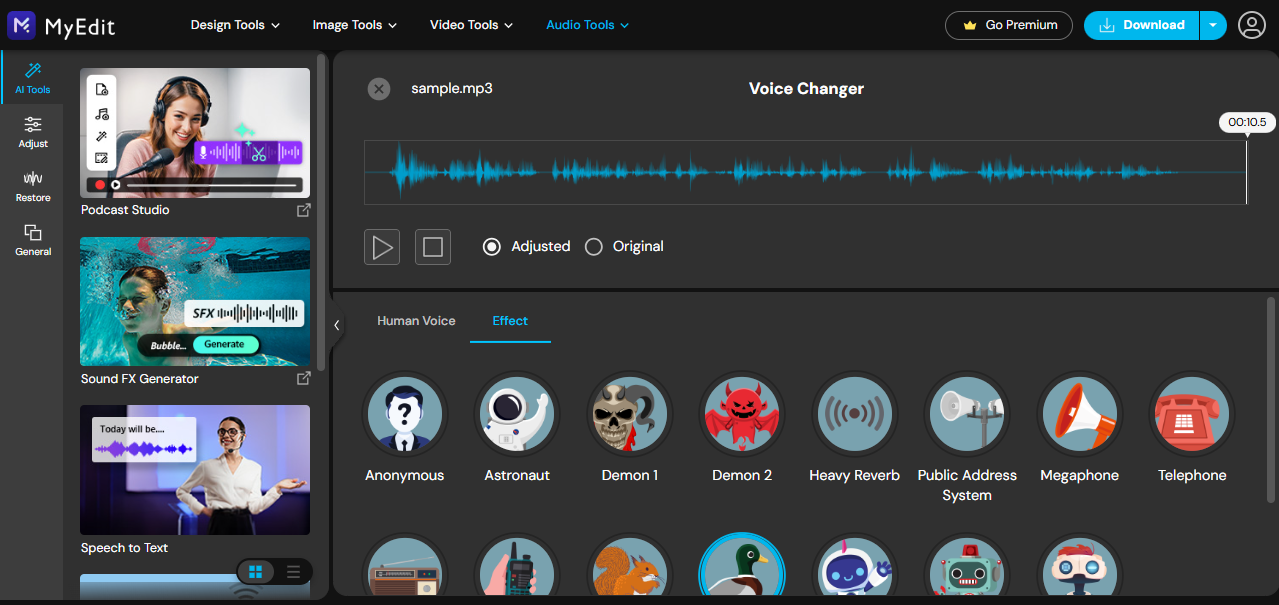
Task: Click inside the audio waveform
Action: pyautogui.click(x=805, y=172)
